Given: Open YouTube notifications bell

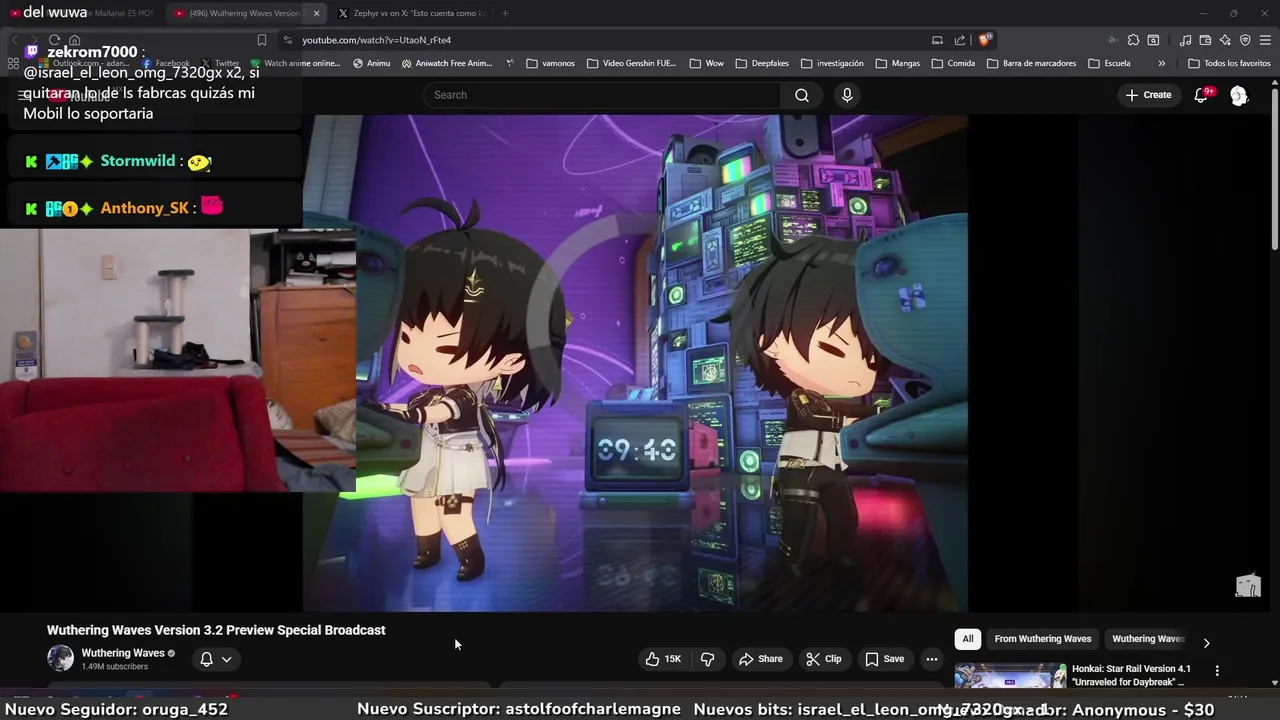Looking at the screenshot, I should point(1202,95).
